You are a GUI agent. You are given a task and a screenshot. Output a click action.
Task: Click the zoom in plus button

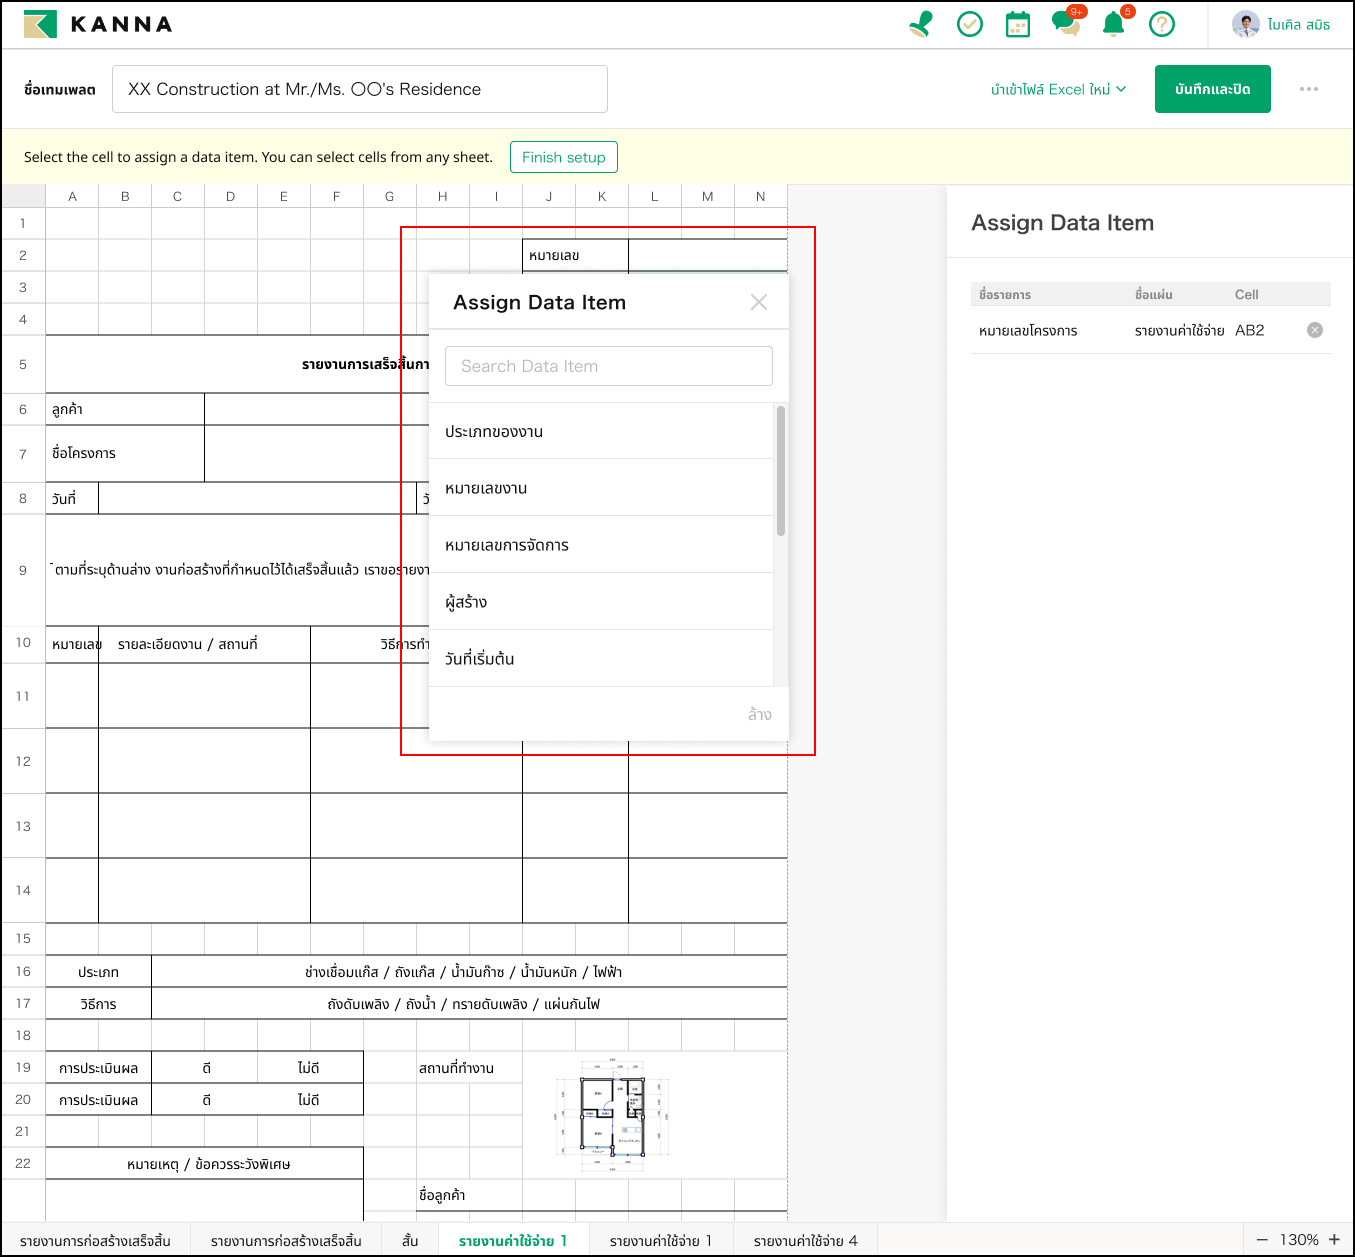[1334, 1239]
